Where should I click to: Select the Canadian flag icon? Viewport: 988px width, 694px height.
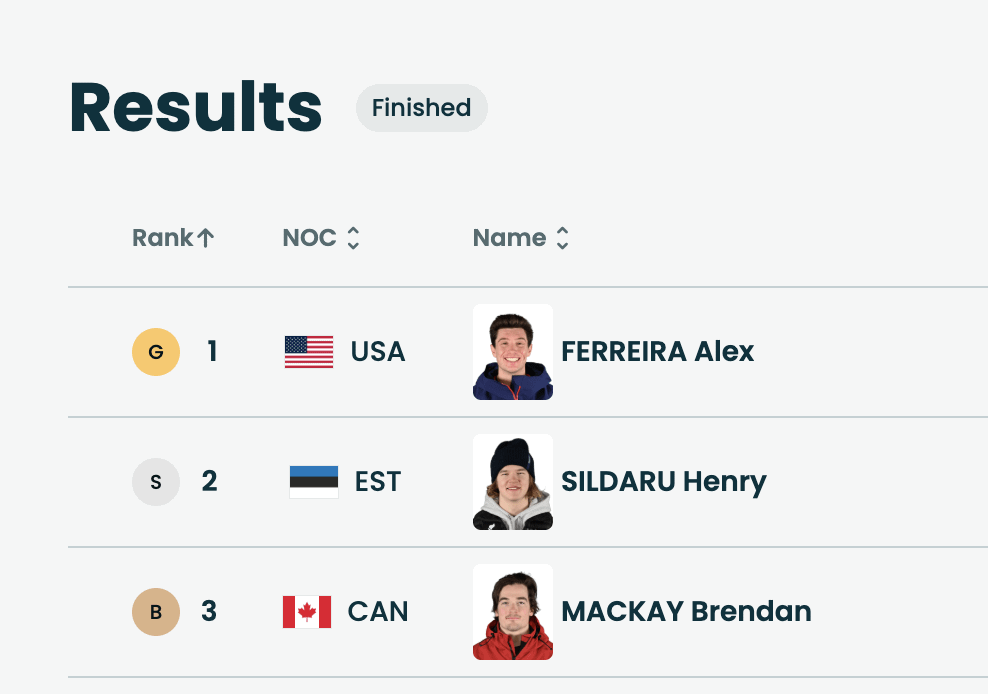(308, 612)
